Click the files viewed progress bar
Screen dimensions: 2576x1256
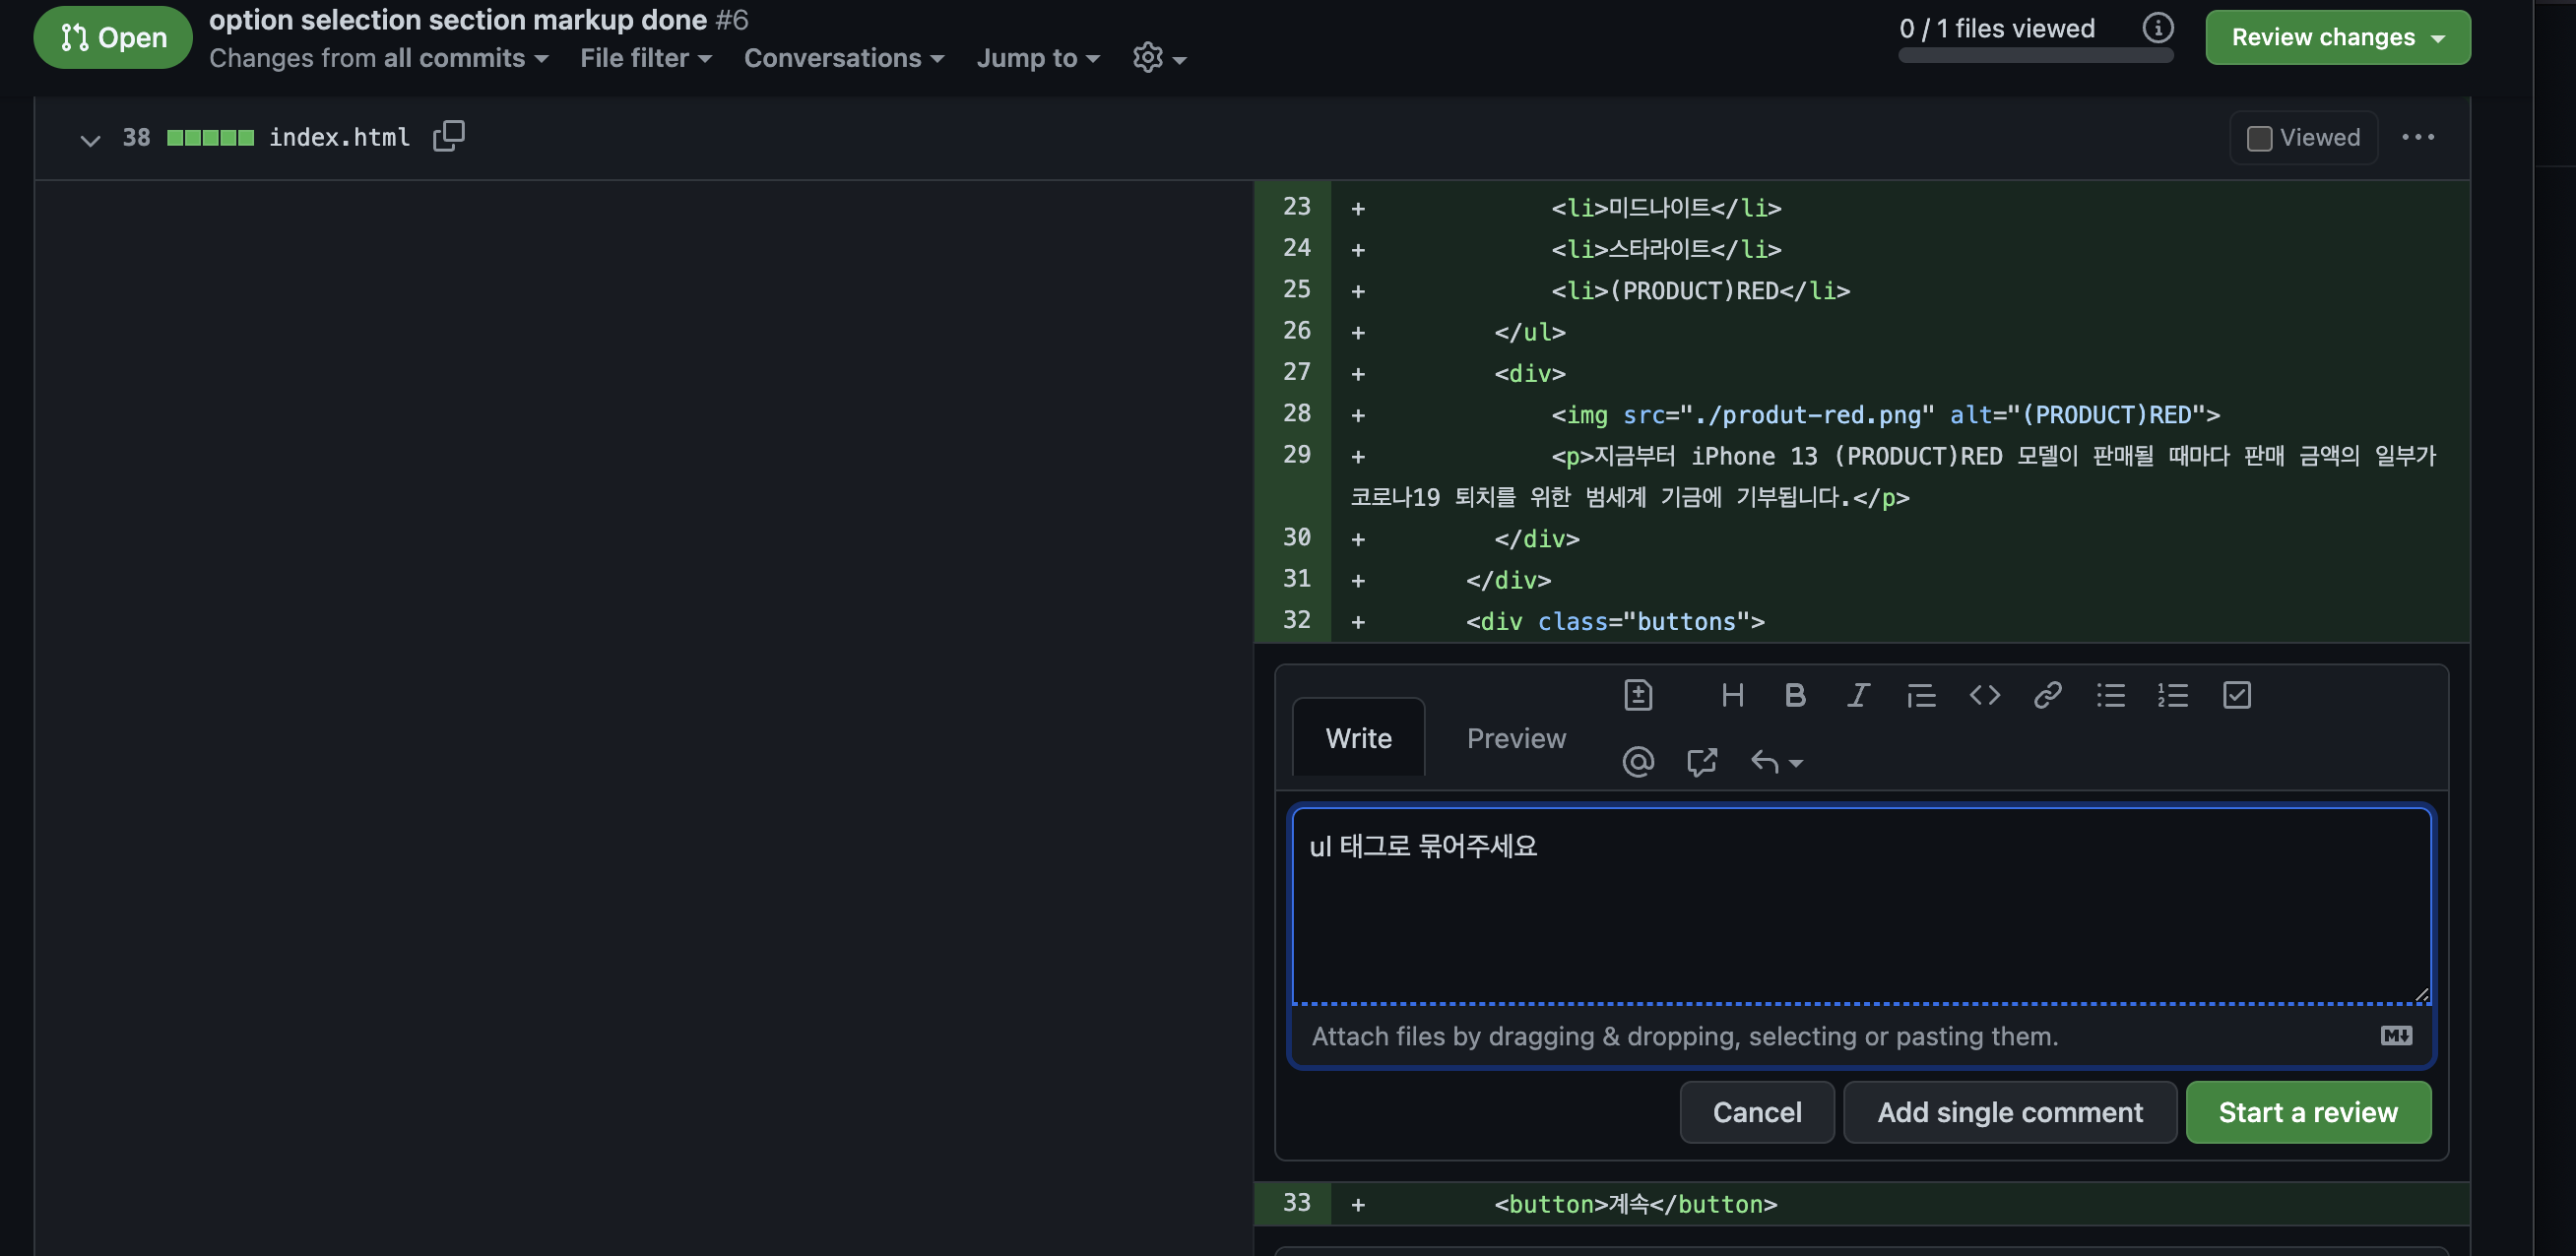pos(2035,56)
